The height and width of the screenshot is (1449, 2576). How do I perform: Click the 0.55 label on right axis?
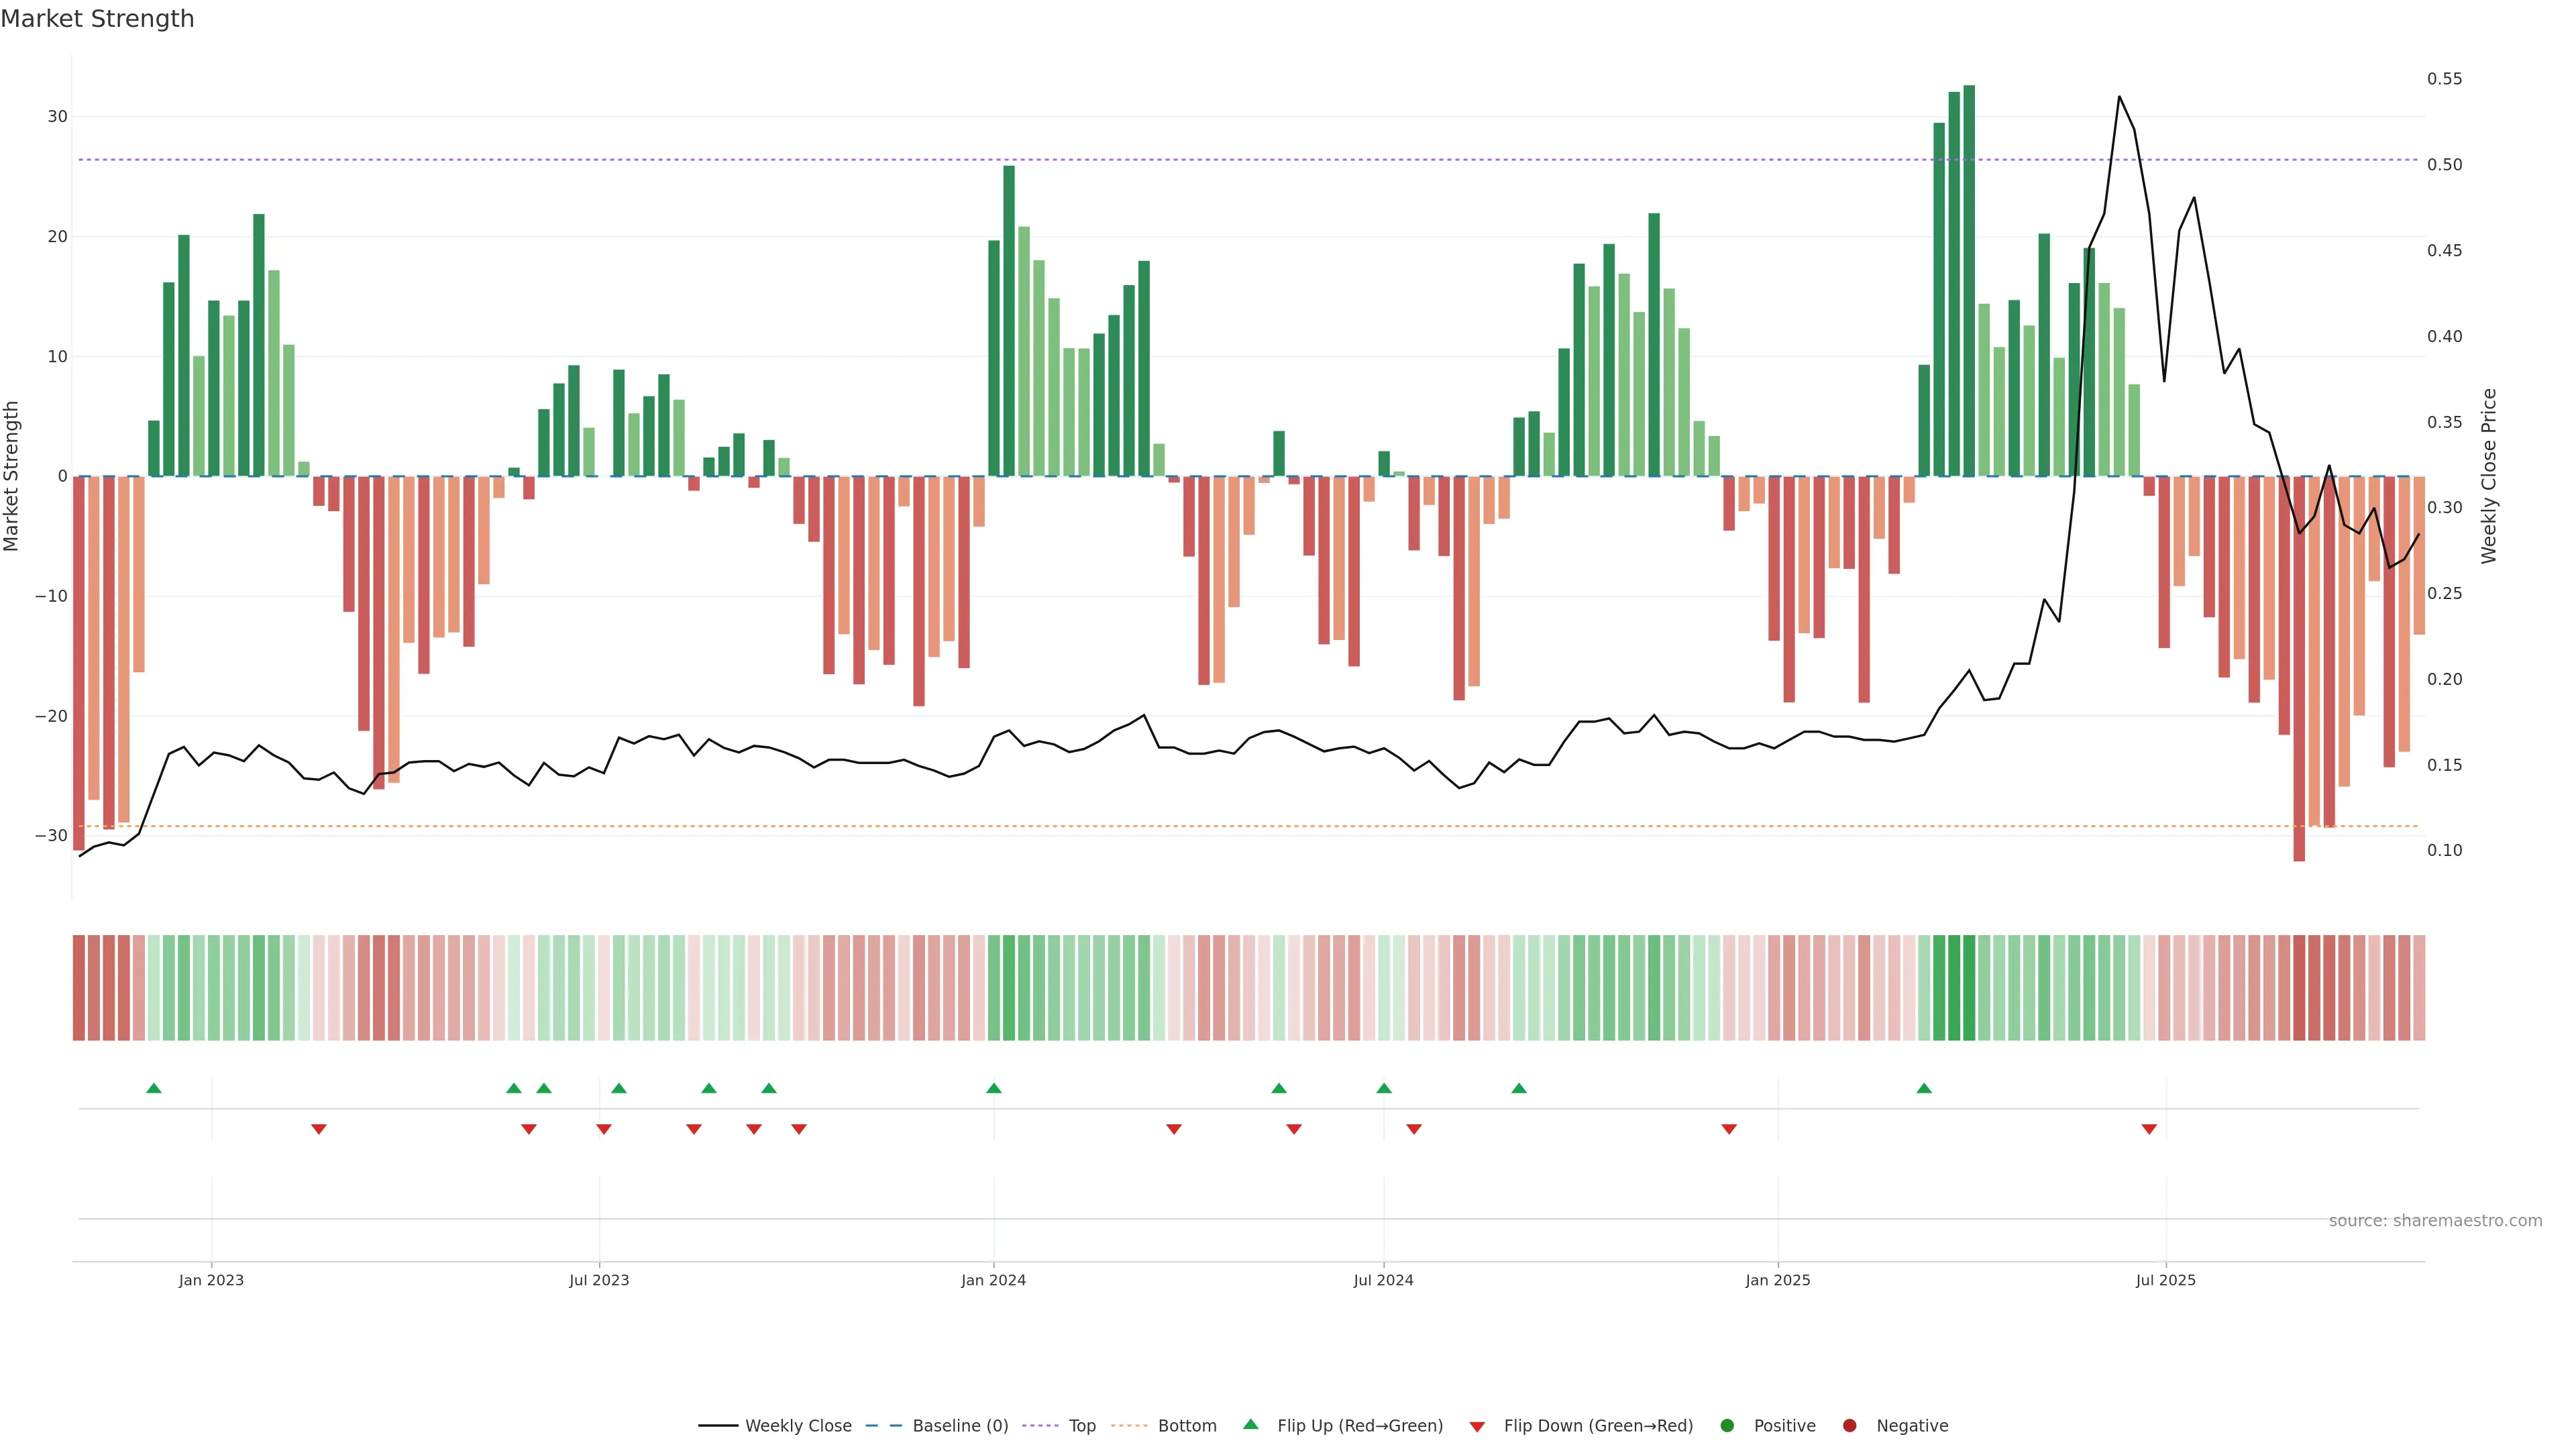2444,79
